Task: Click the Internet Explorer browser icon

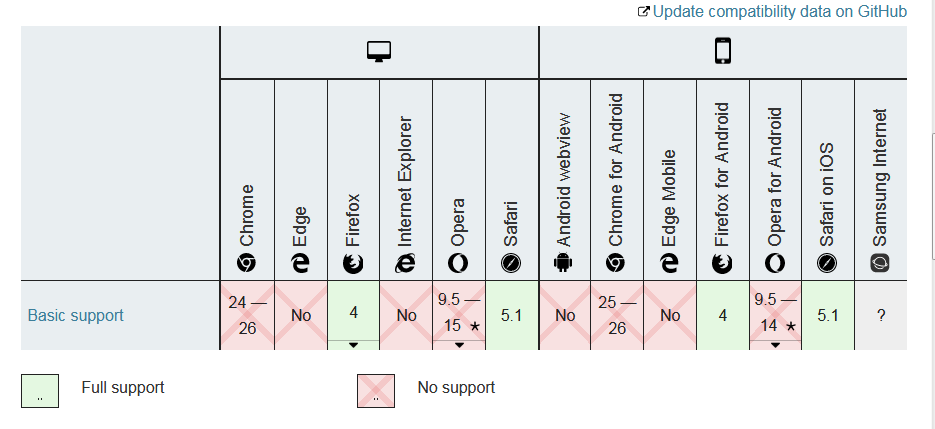Action: 406,263
